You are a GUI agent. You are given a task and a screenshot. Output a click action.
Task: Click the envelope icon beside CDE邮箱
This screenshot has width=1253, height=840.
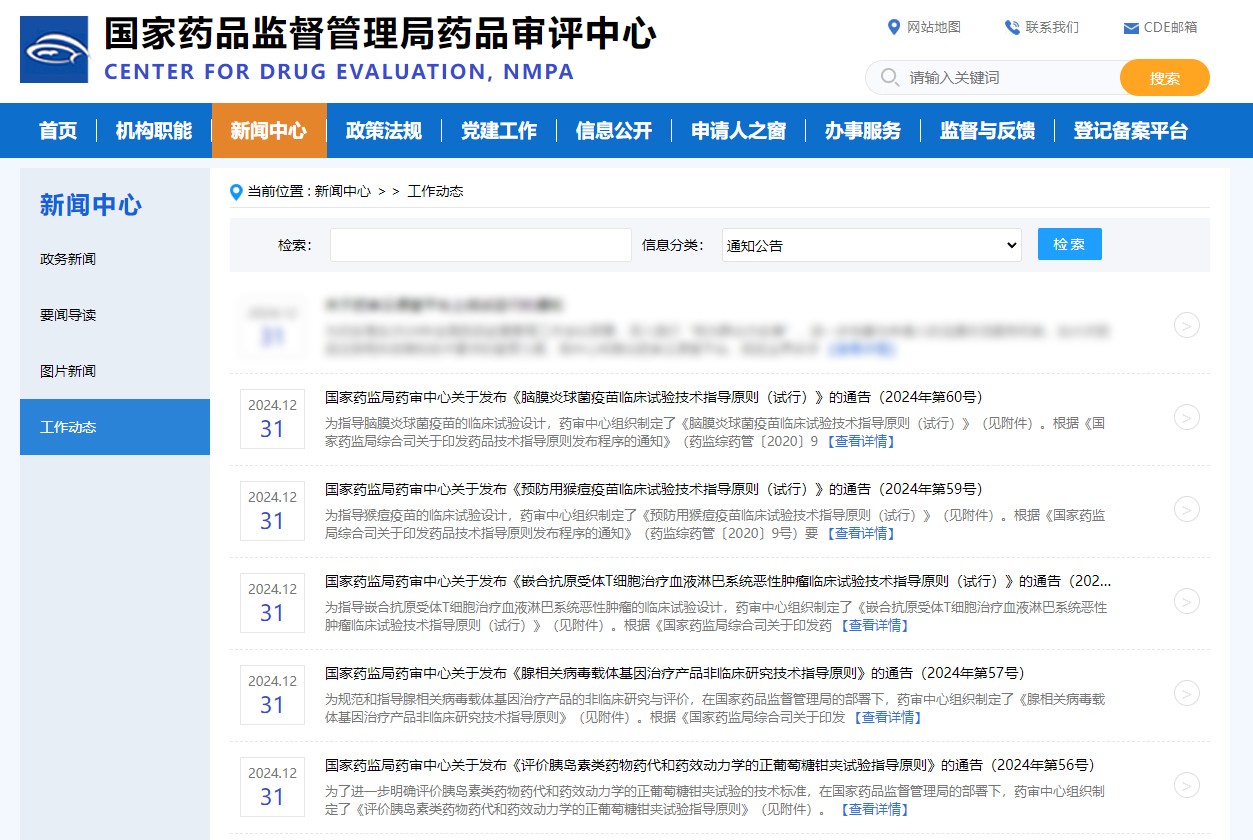click(x=1129, y=28)
